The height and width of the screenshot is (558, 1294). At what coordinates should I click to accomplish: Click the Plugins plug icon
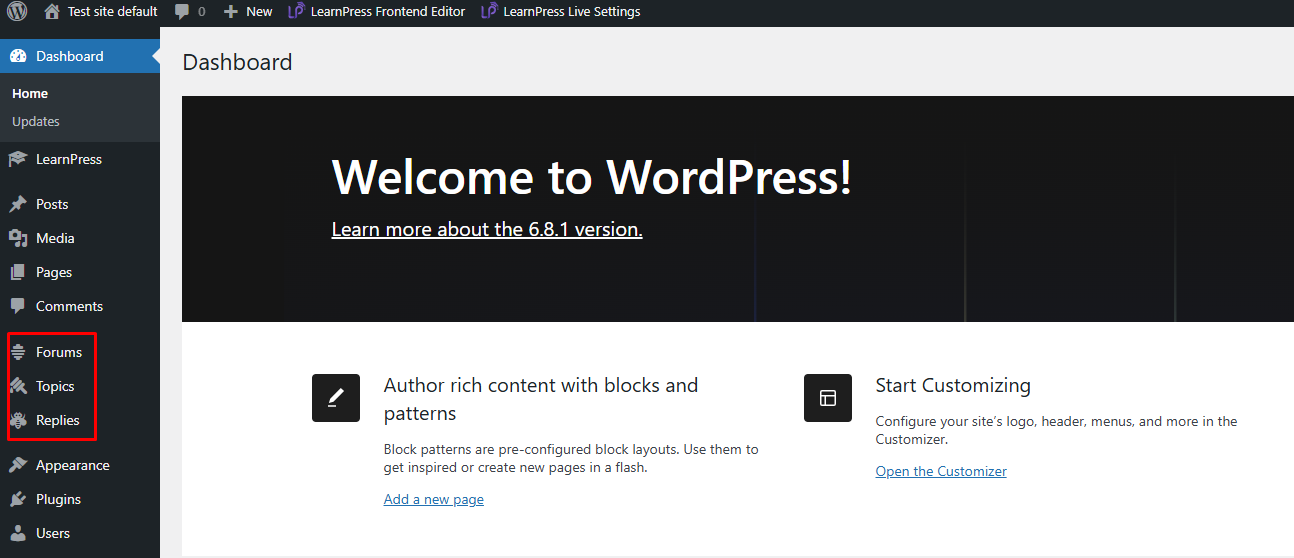18,499
